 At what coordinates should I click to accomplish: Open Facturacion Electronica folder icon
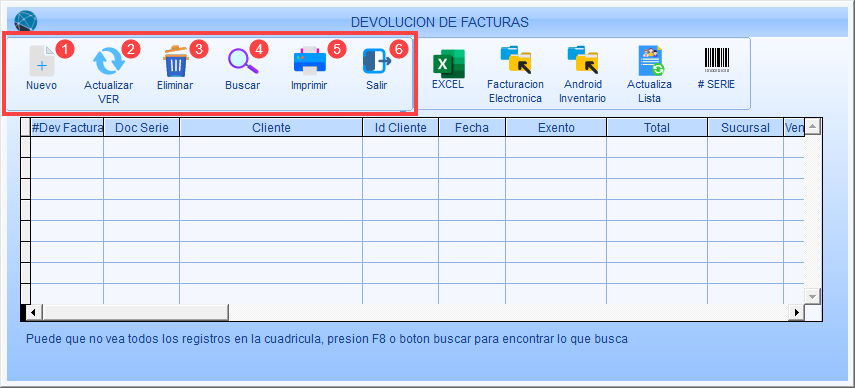pos(515,60)
